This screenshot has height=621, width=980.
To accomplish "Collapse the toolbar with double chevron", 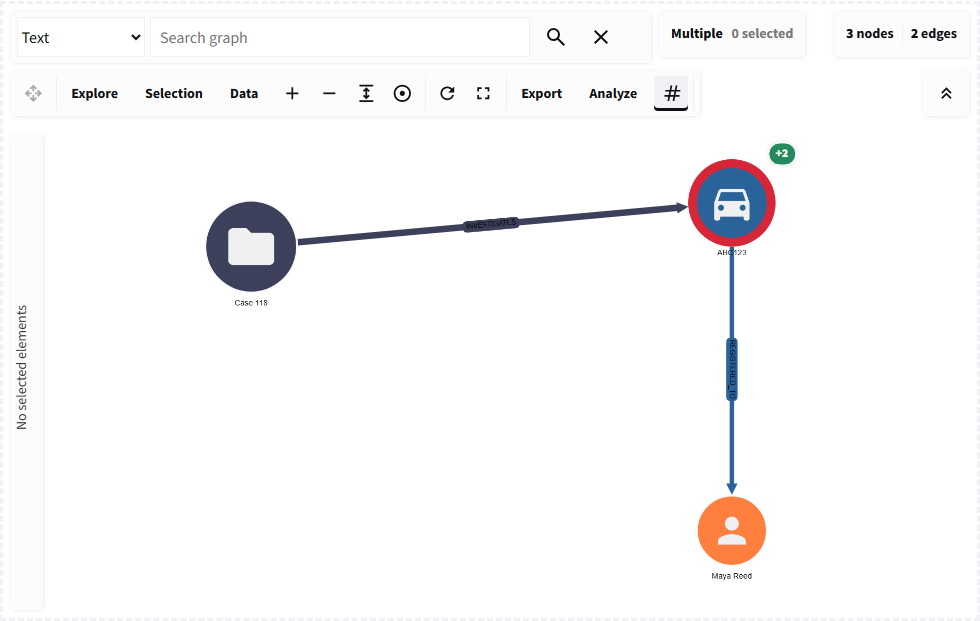I will (x=946, y=94).
